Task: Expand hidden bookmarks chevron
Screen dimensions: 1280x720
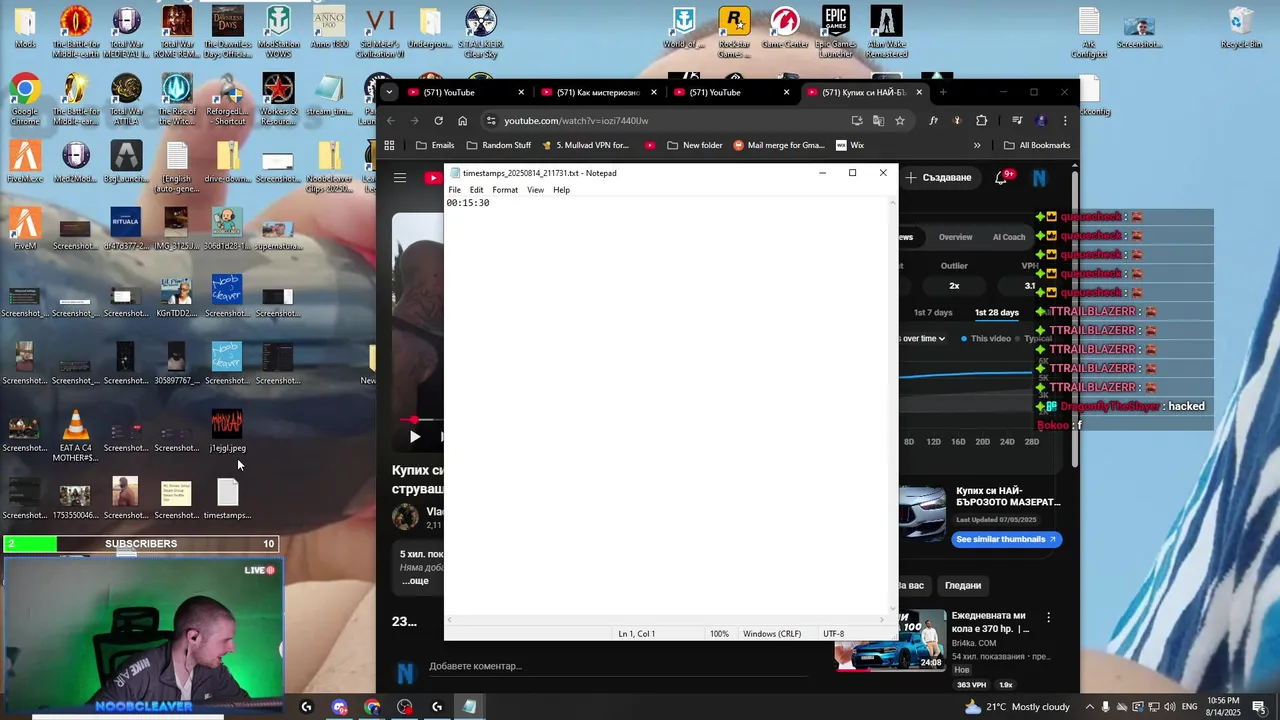Action: 977,145
